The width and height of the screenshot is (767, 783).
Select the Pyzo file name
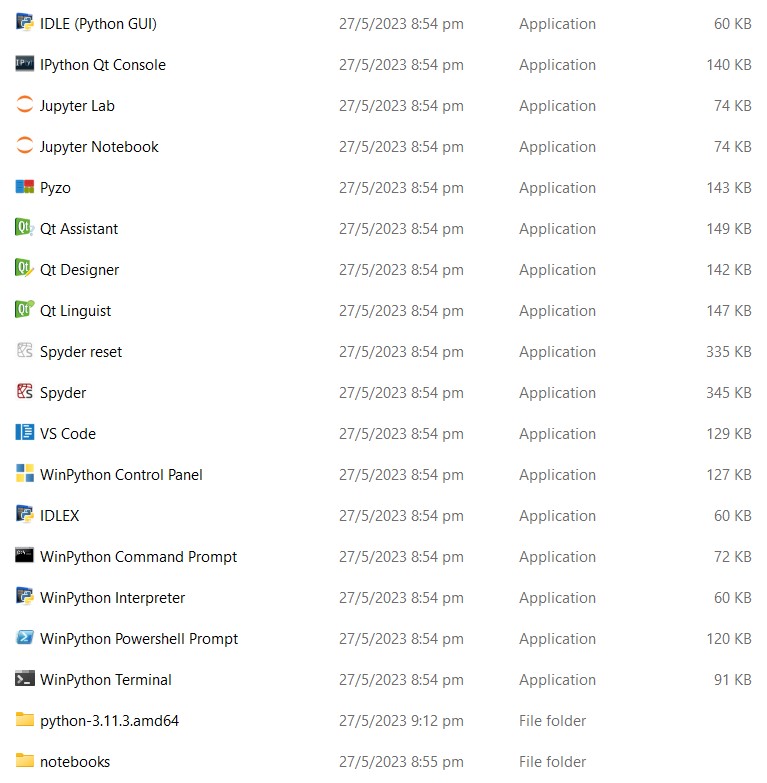(x=55, y=188)
